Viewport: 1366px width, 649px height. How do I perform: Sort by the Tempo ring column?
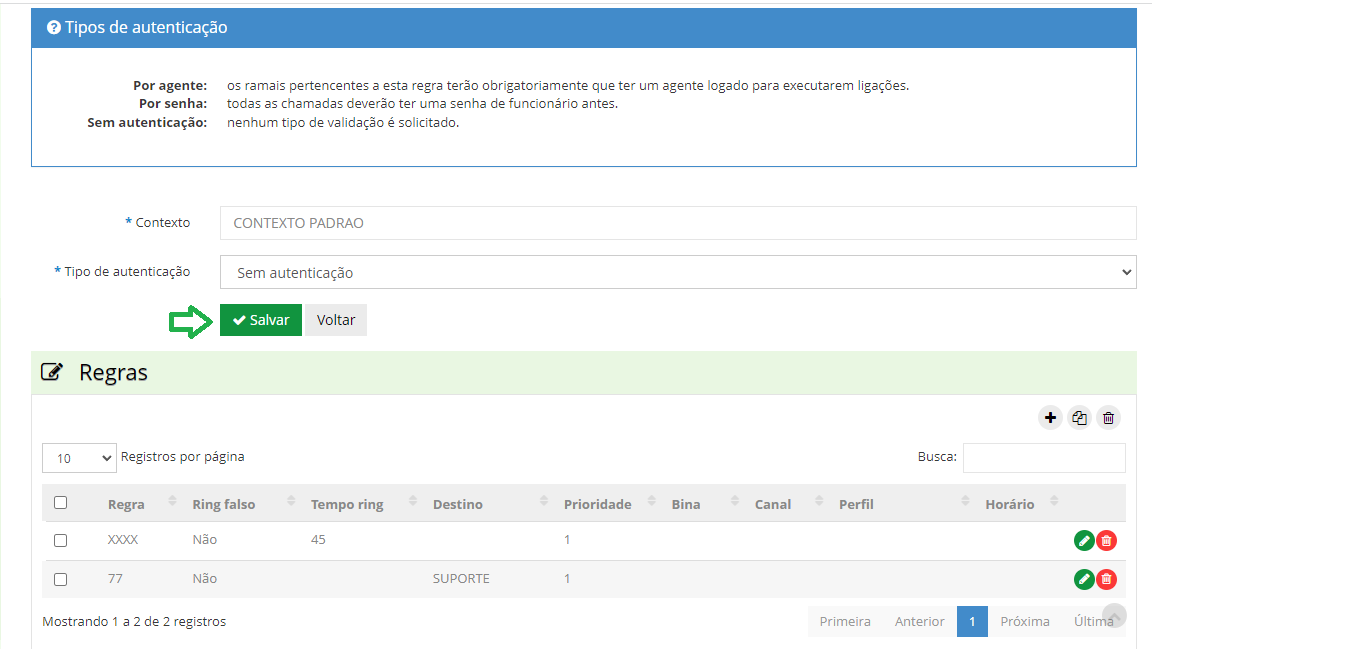point(361,504)
